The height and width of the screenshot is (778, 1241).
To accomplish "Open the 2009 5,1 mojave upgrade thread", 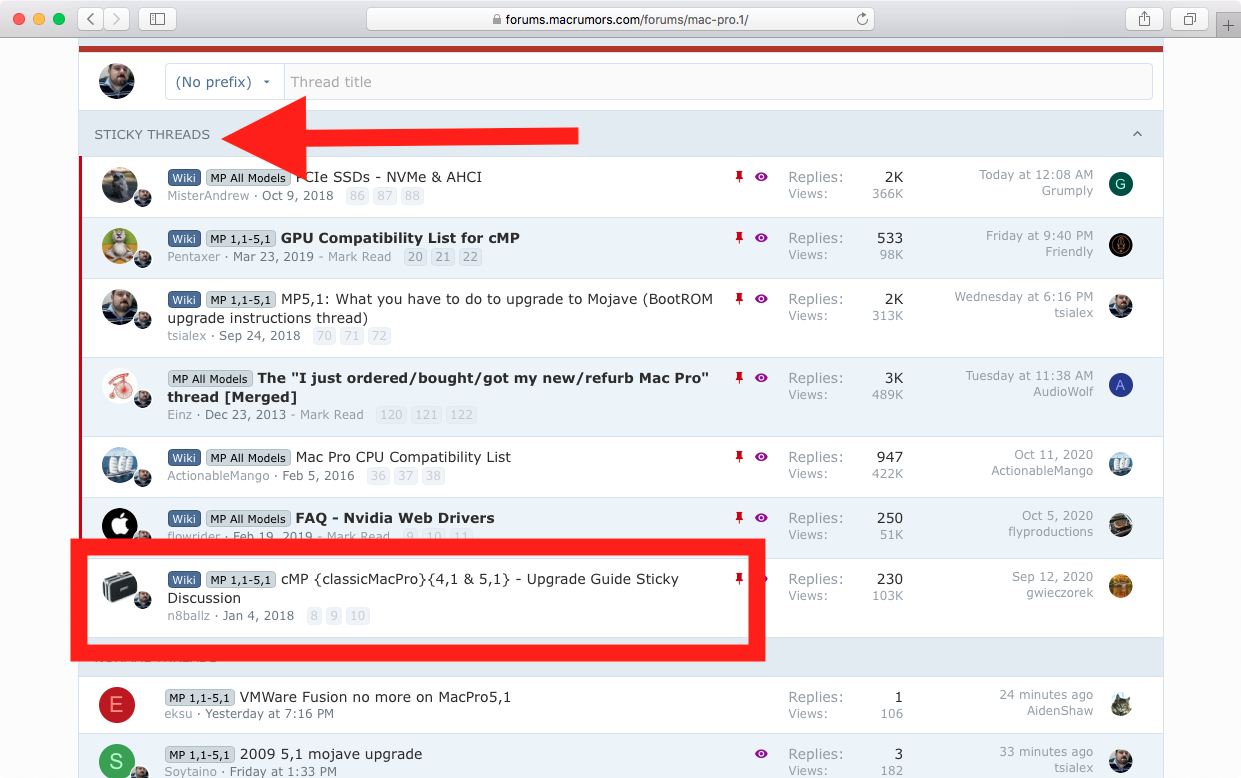I will pyautogui.click(x=331, y=754).
